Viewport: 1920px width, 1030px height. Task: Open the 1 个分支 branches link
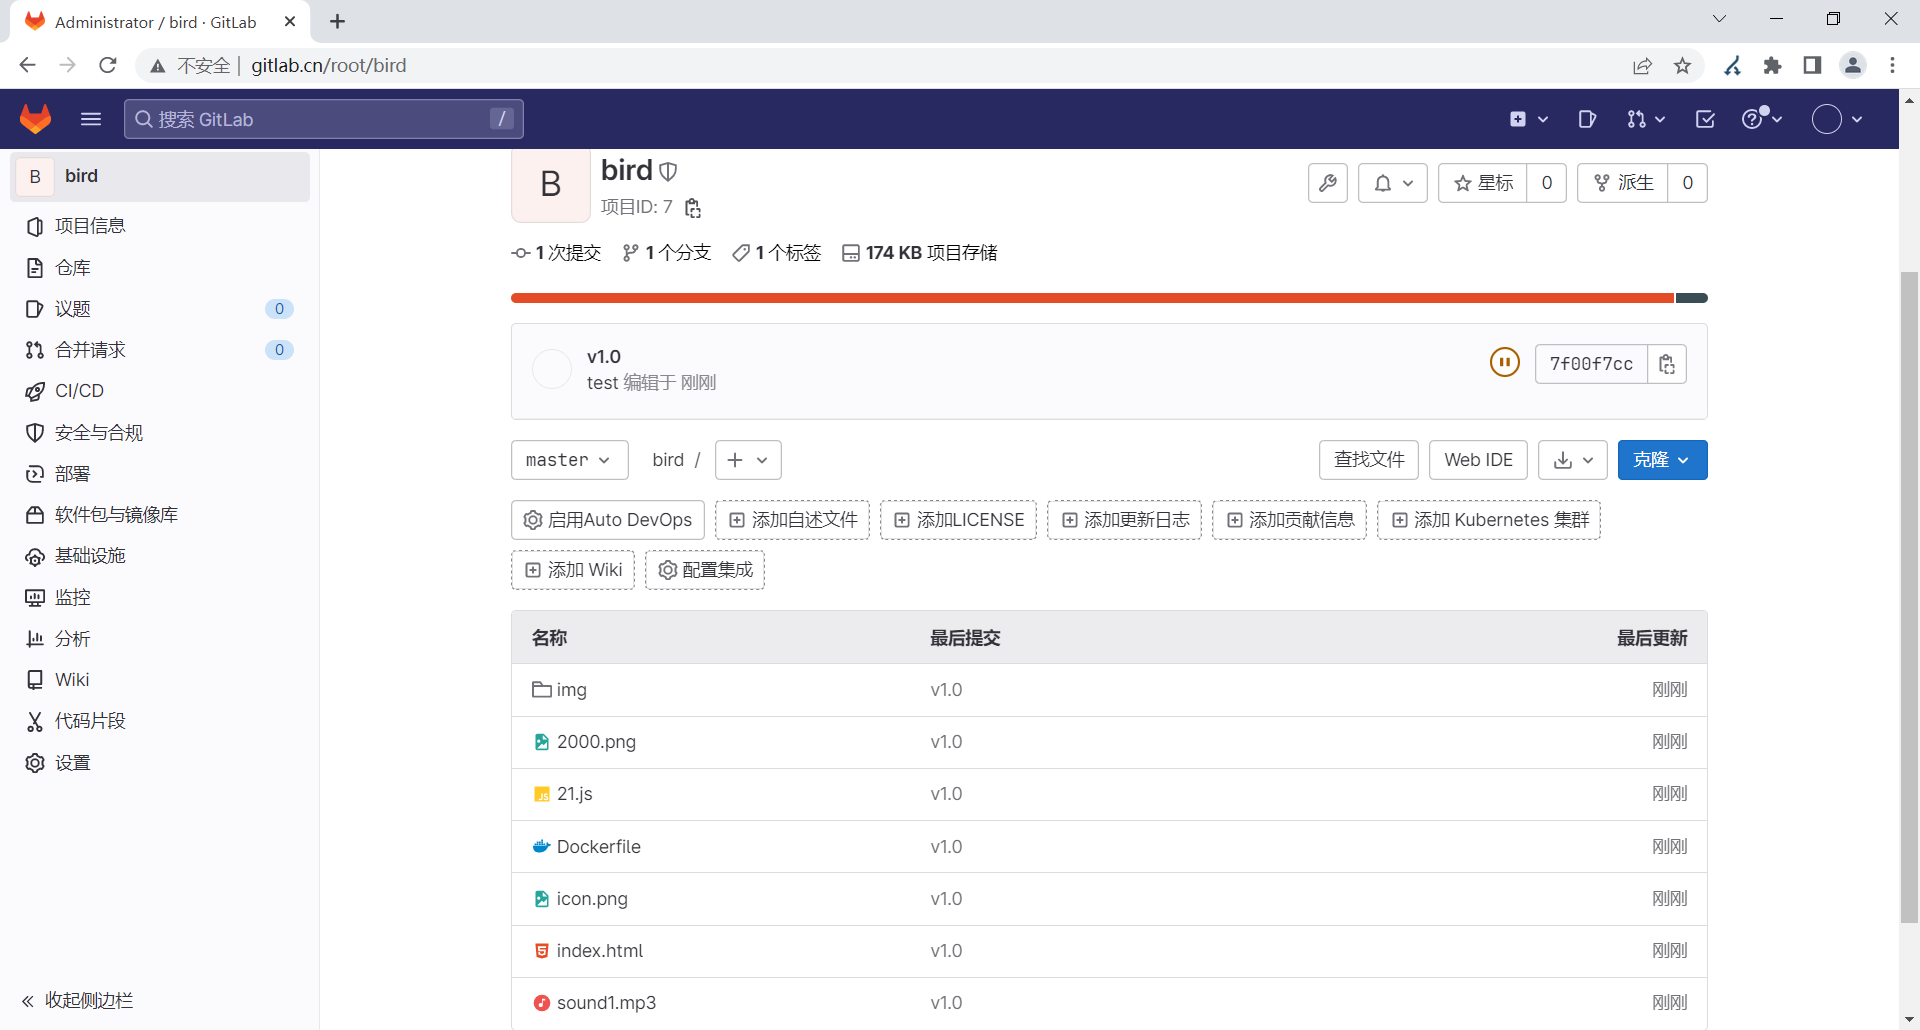(x=666, y=253)
